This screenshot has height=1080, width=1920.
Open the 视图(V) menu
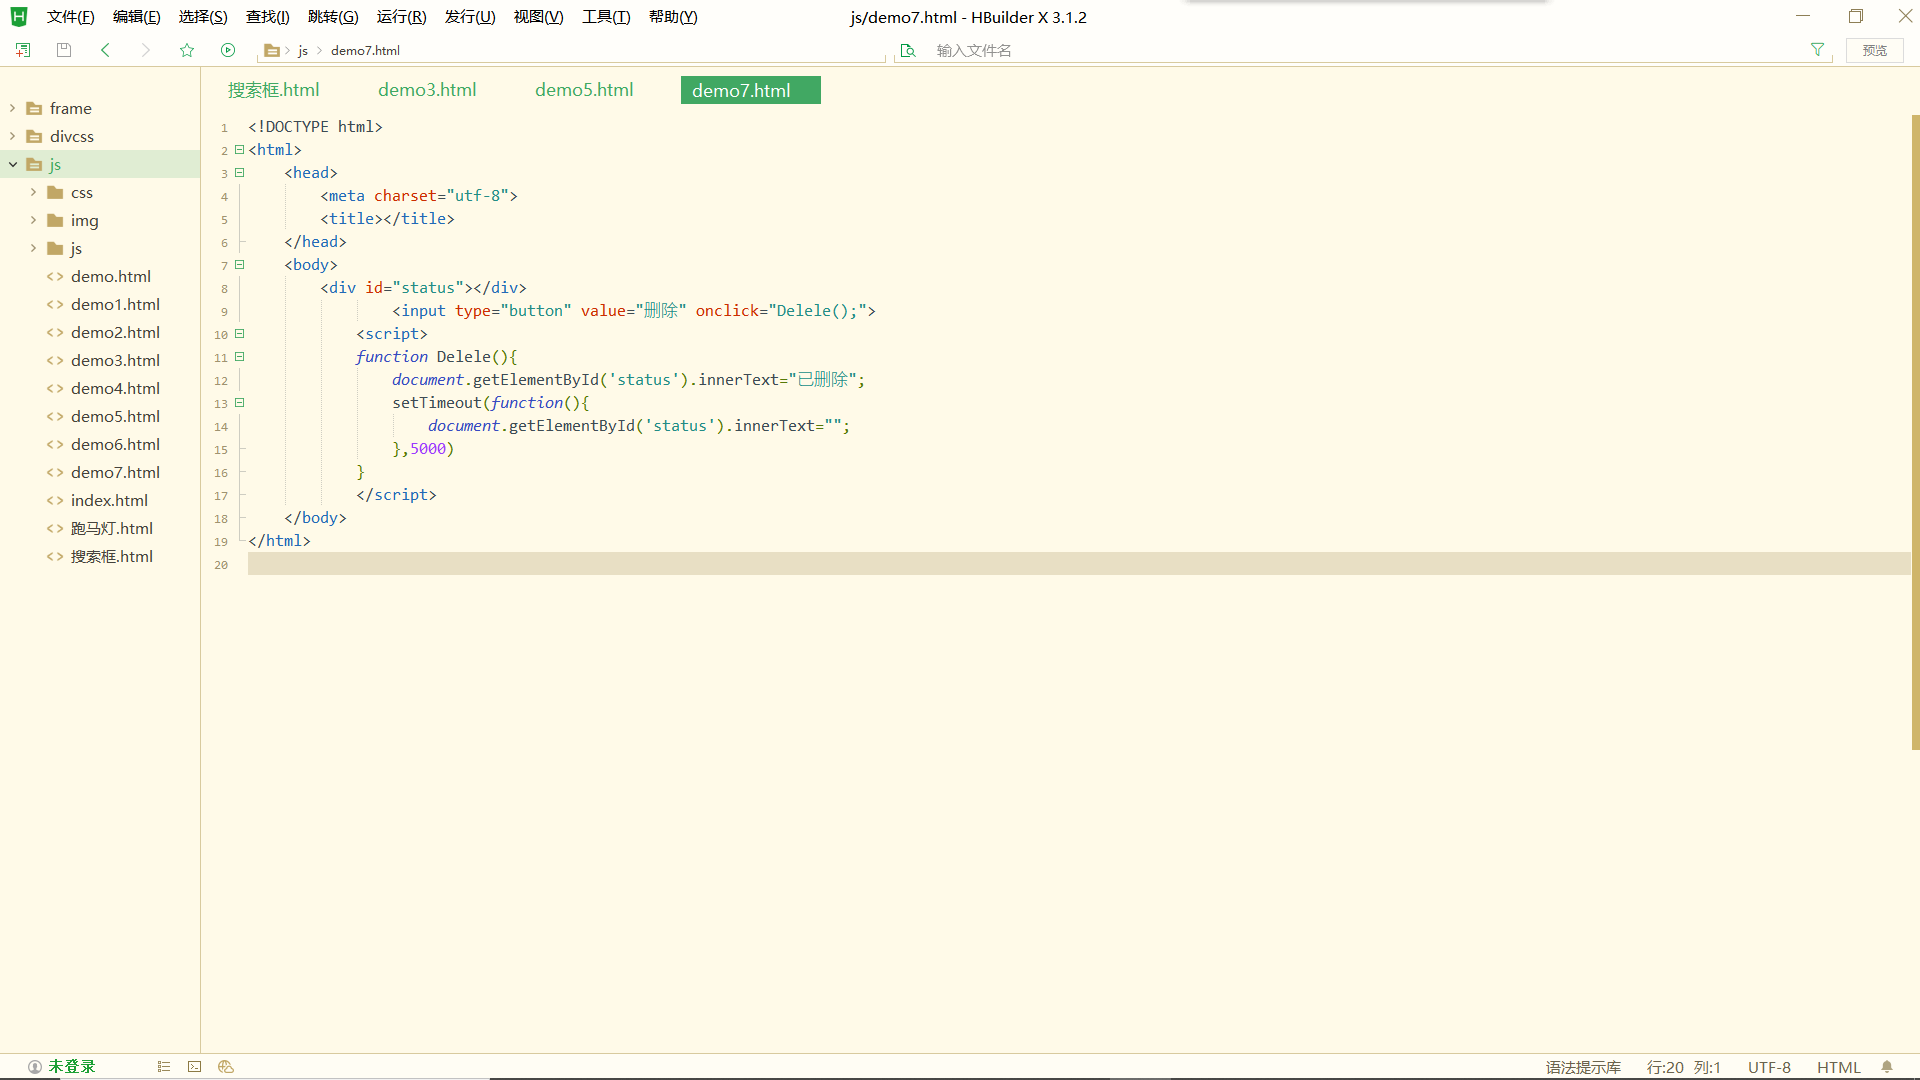coord(538,17)
